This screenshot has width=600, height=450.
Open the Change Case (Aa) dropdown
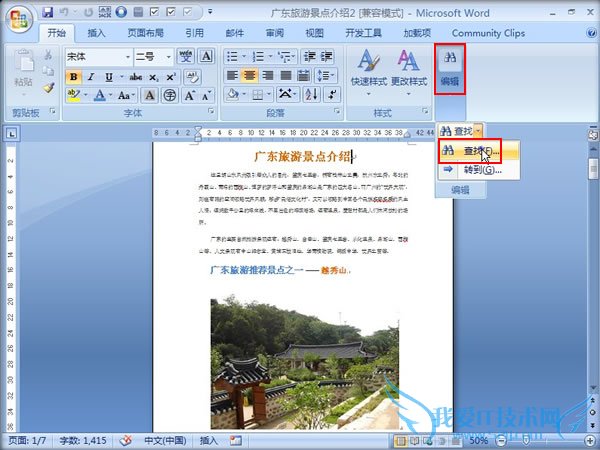[x=127, y=95]
